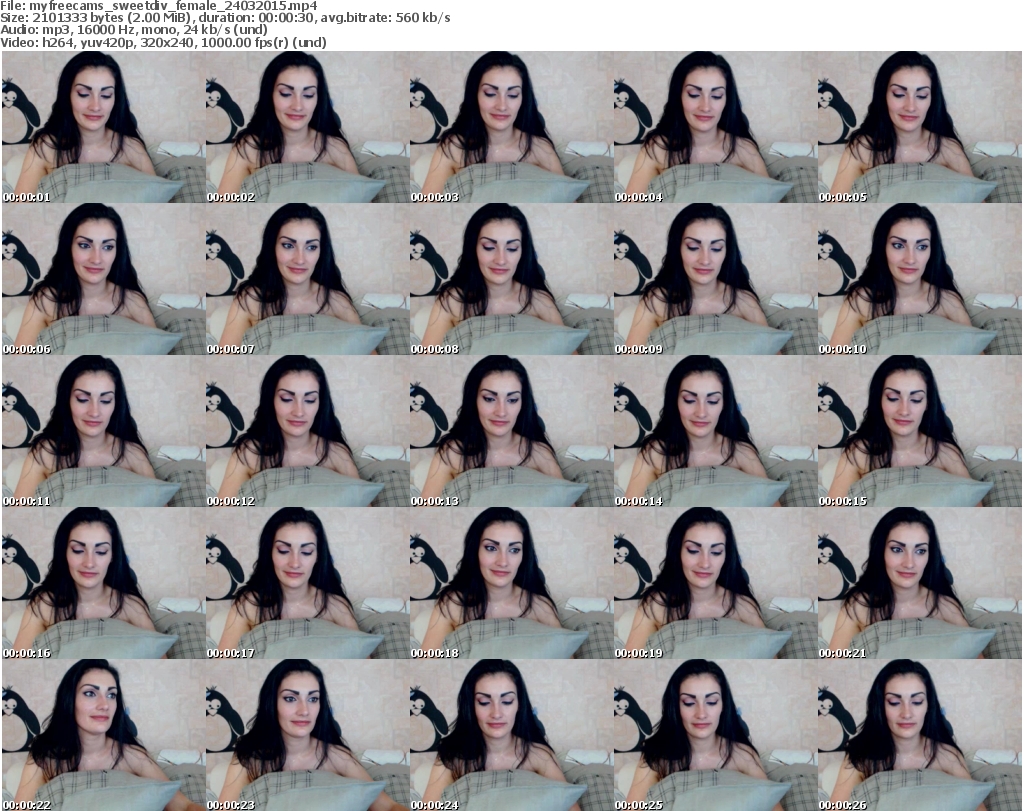Select the frame stamped 00:00:02
The height and width of the screenshot is (811, 1024).
[308, 127]
